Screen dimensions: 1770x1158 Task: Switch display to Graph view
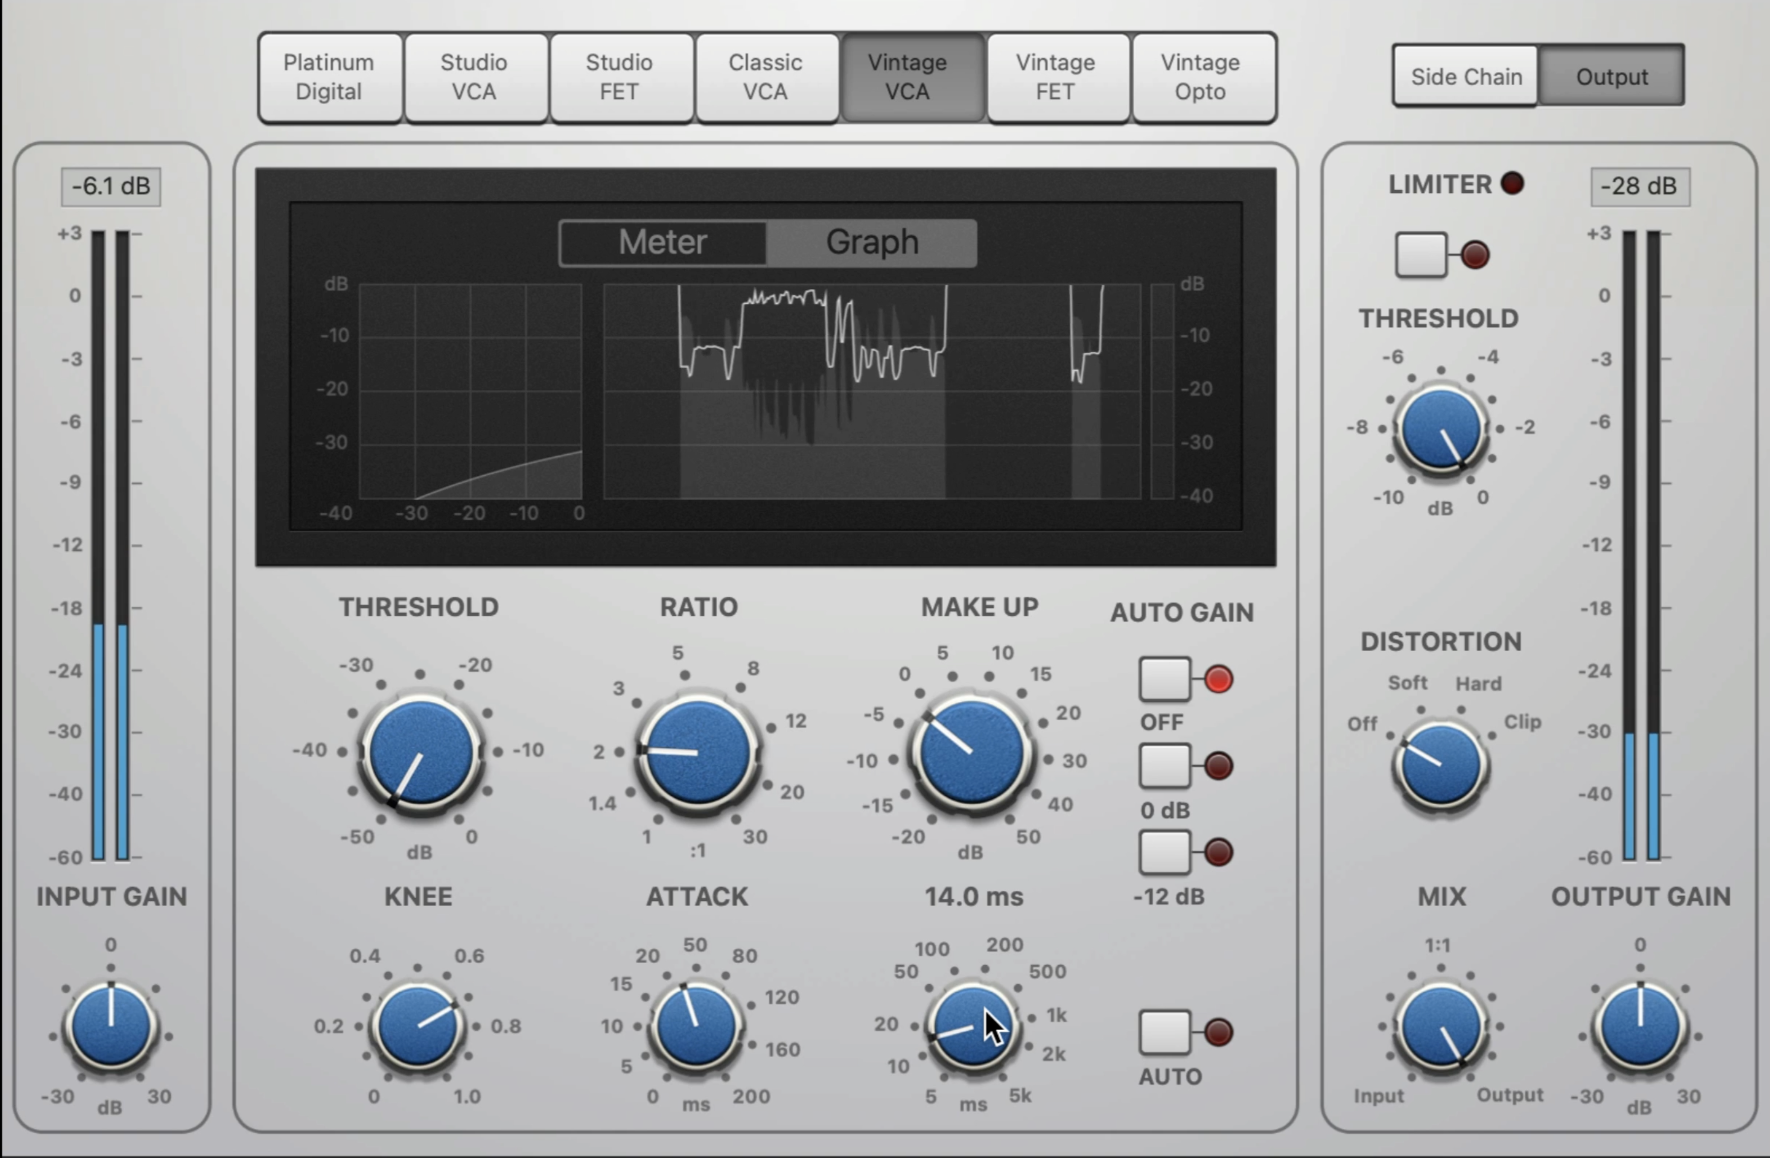(871, 242)
